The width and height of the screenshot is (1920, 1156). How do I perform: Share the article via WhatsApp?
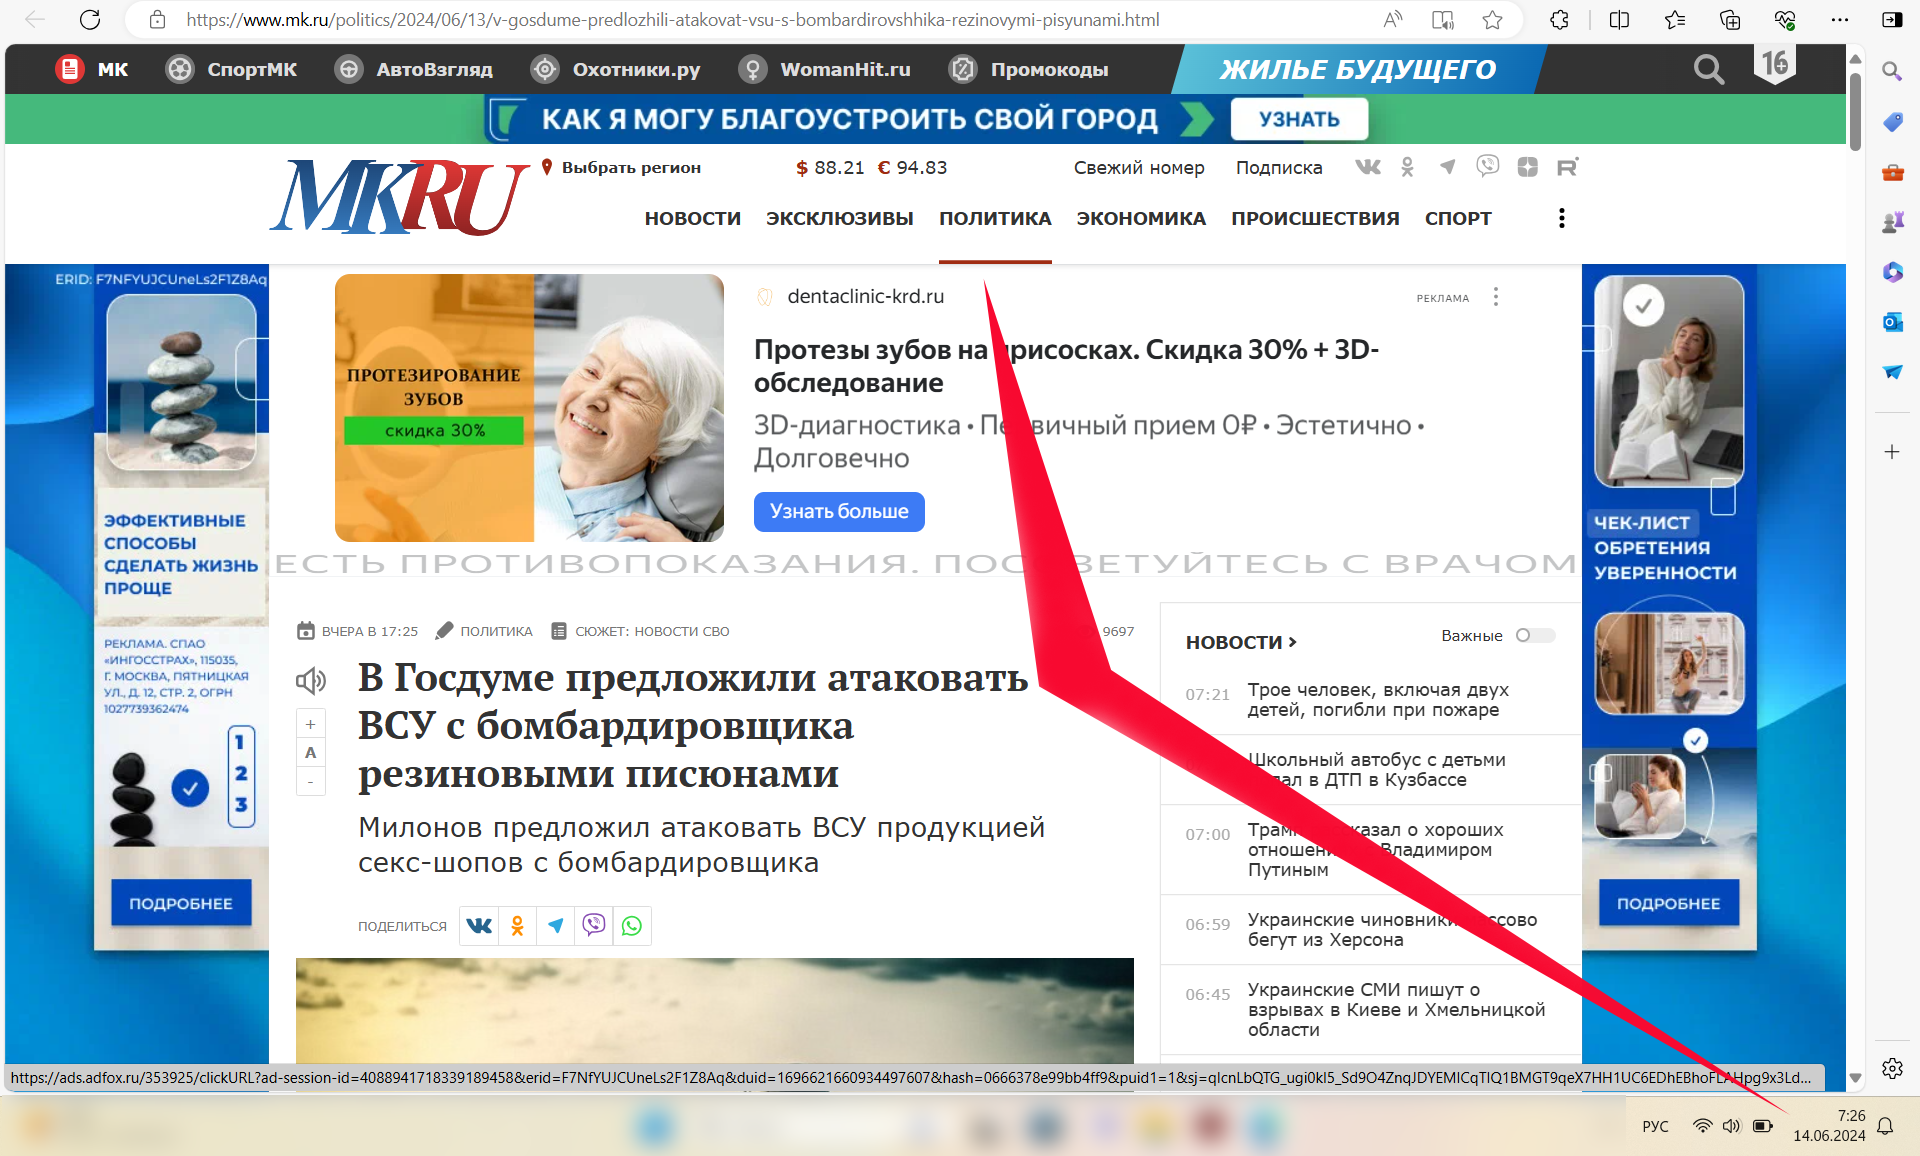click(x=631, y=925)
